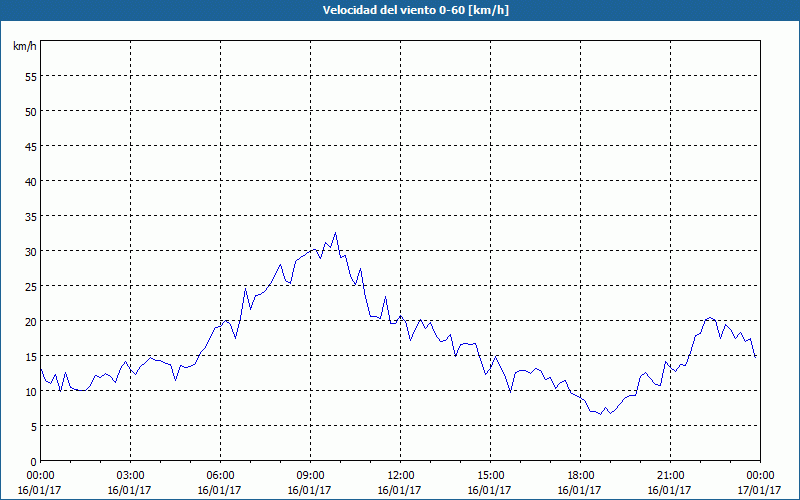
Task: Click the y-axis value 45
Action: 31,146
